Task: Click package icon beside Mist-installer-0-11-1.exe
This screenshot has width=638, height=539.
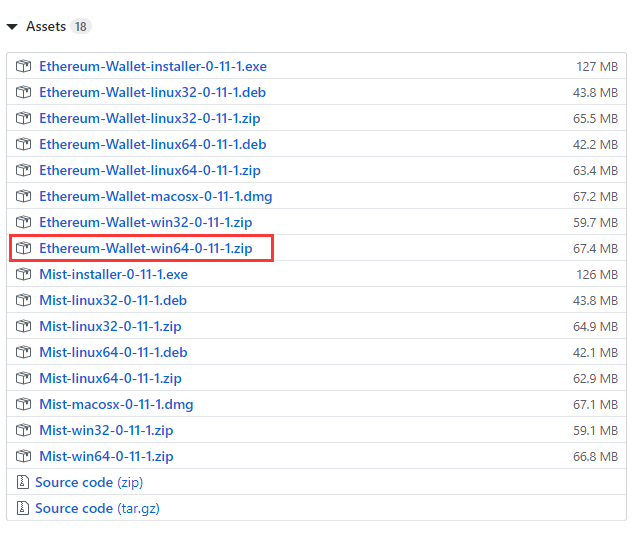Action: click(x=23, y=274)
